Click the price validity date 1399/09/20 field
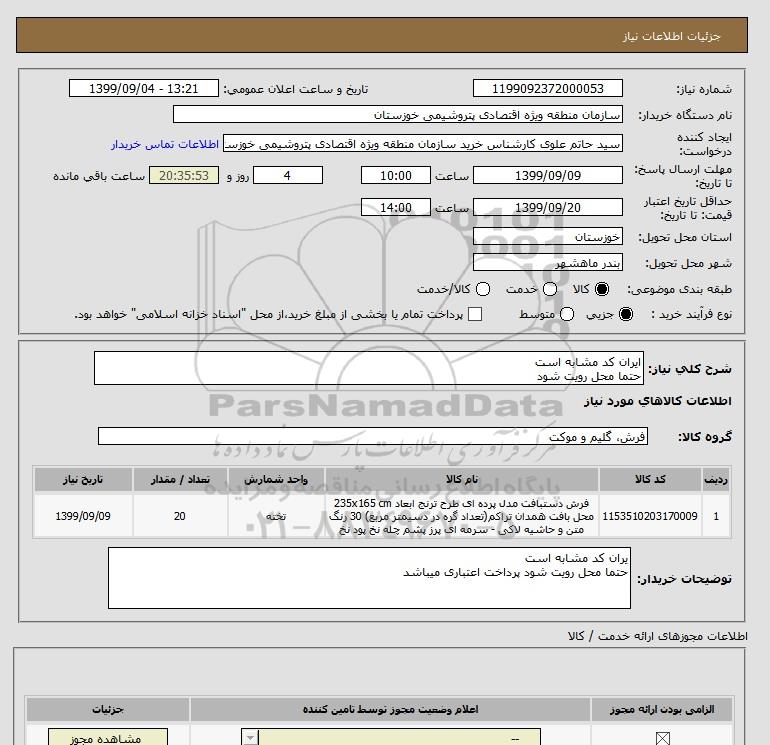This screenshot has height=745, width=770. [x=548, y=207]
